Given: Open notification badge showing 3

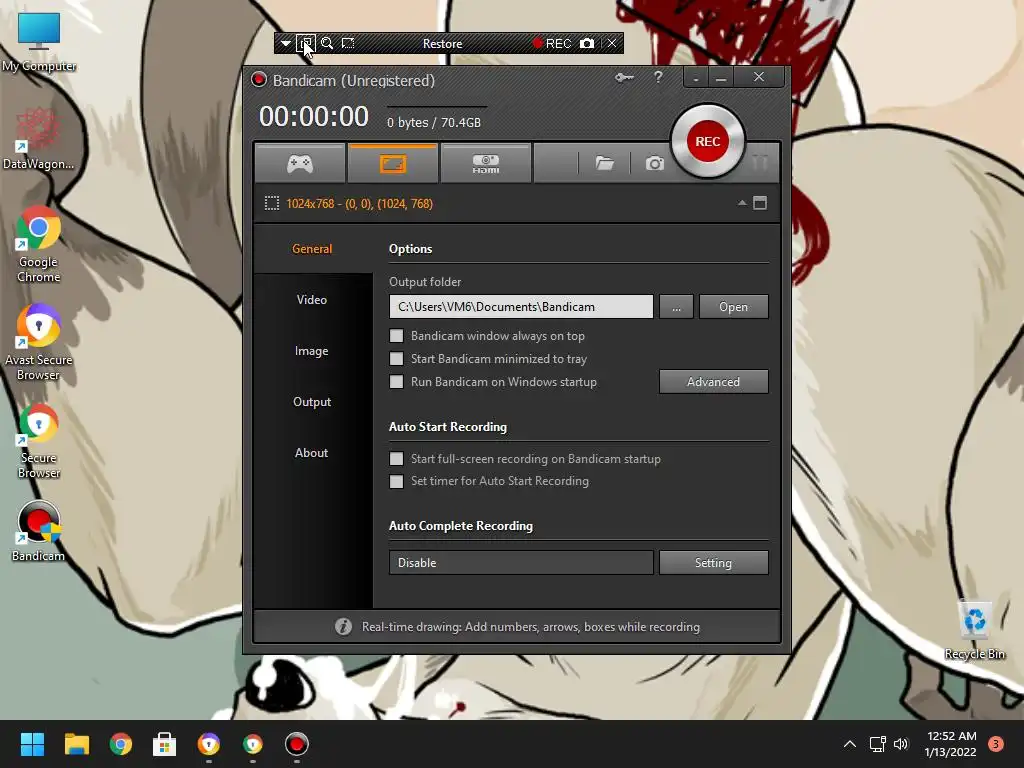Looking at the screenshot, I should point(996,744).
